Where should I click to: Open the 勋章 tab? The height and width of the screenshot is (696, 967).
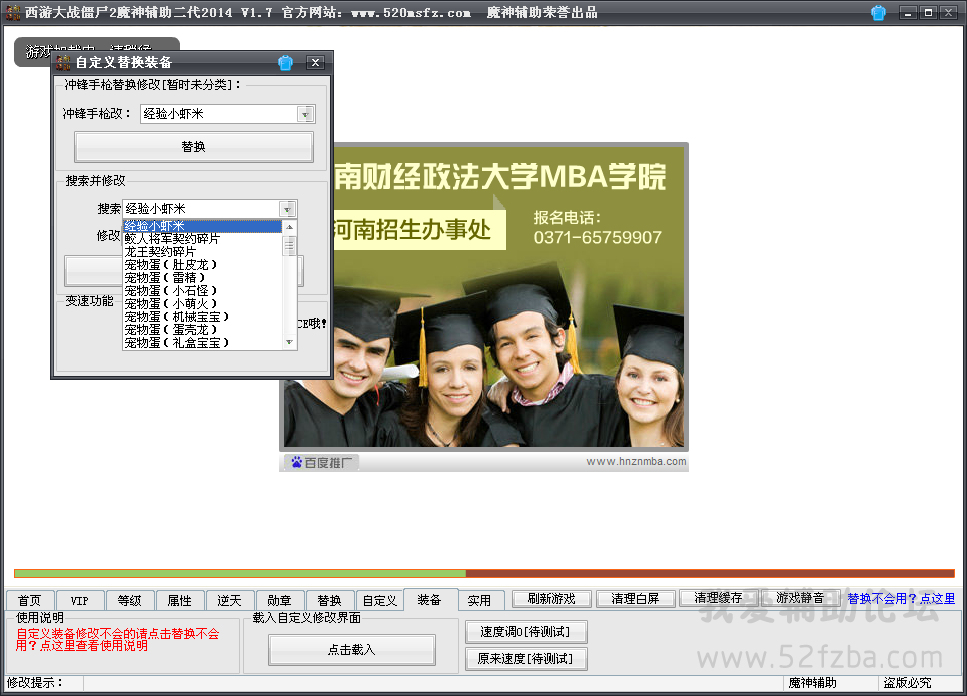[x=279, y=600]
